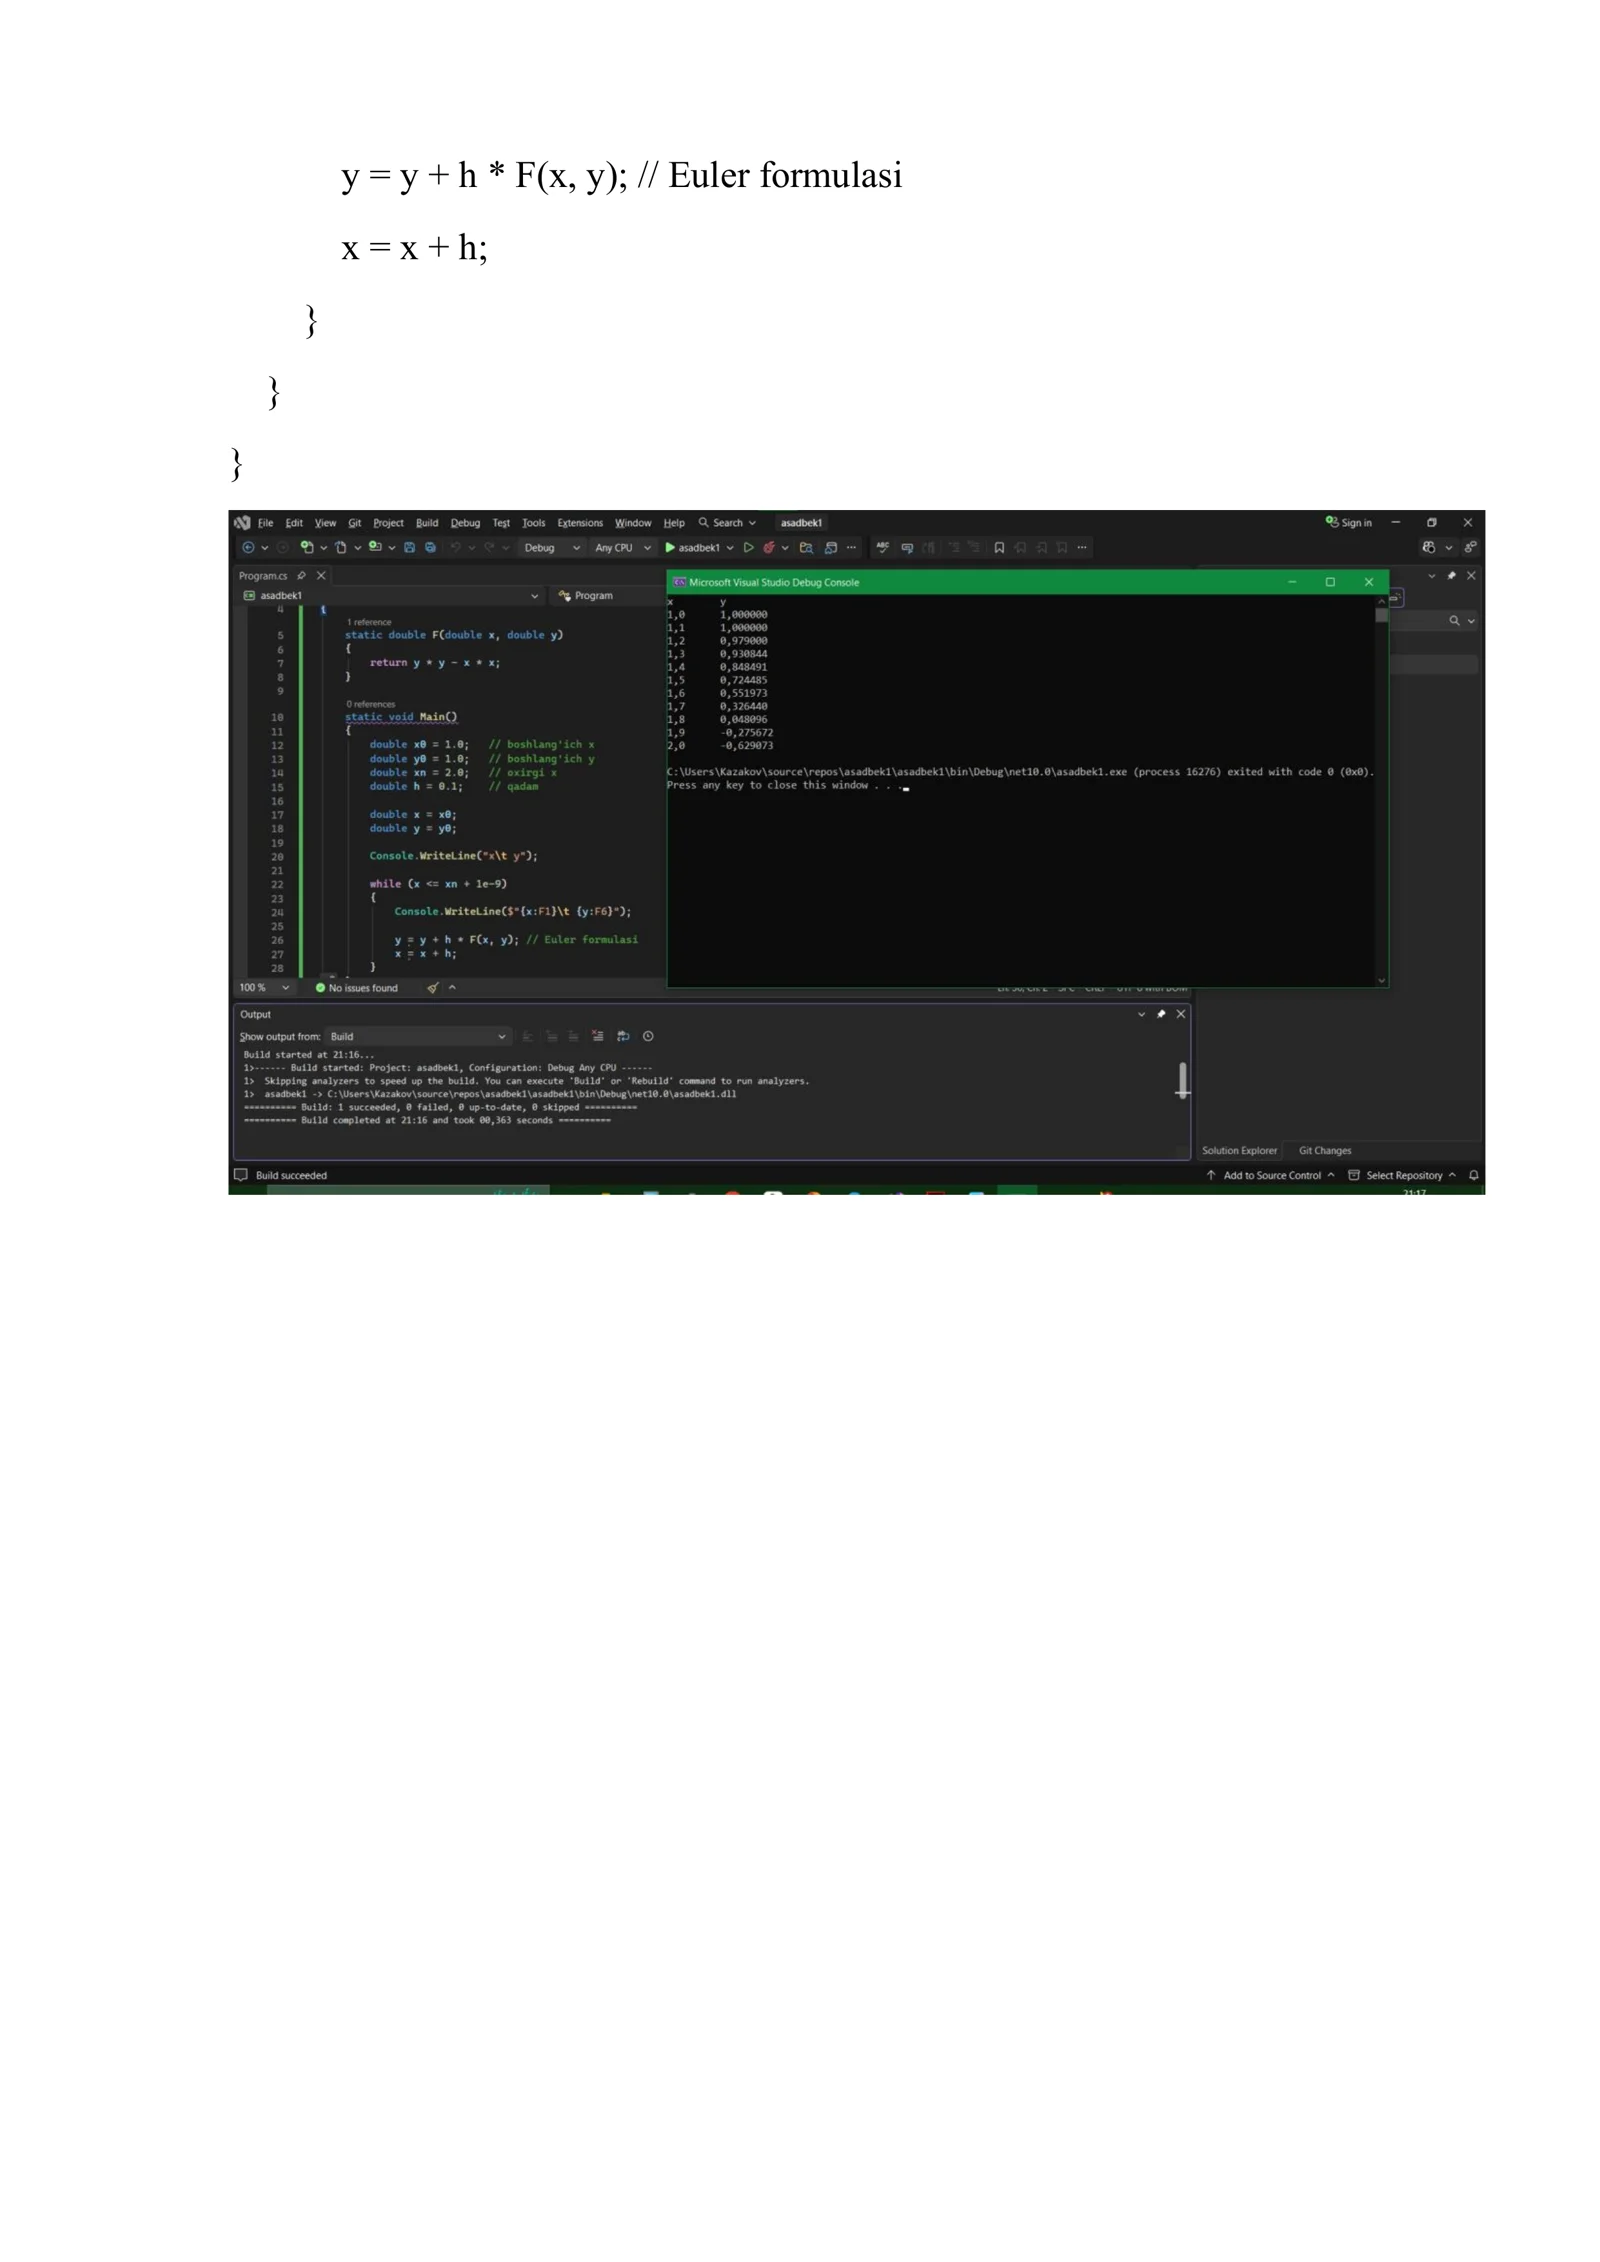Open the 100 % zoom level dropdown
The image size is (1600, 2262).
[265, 988]
